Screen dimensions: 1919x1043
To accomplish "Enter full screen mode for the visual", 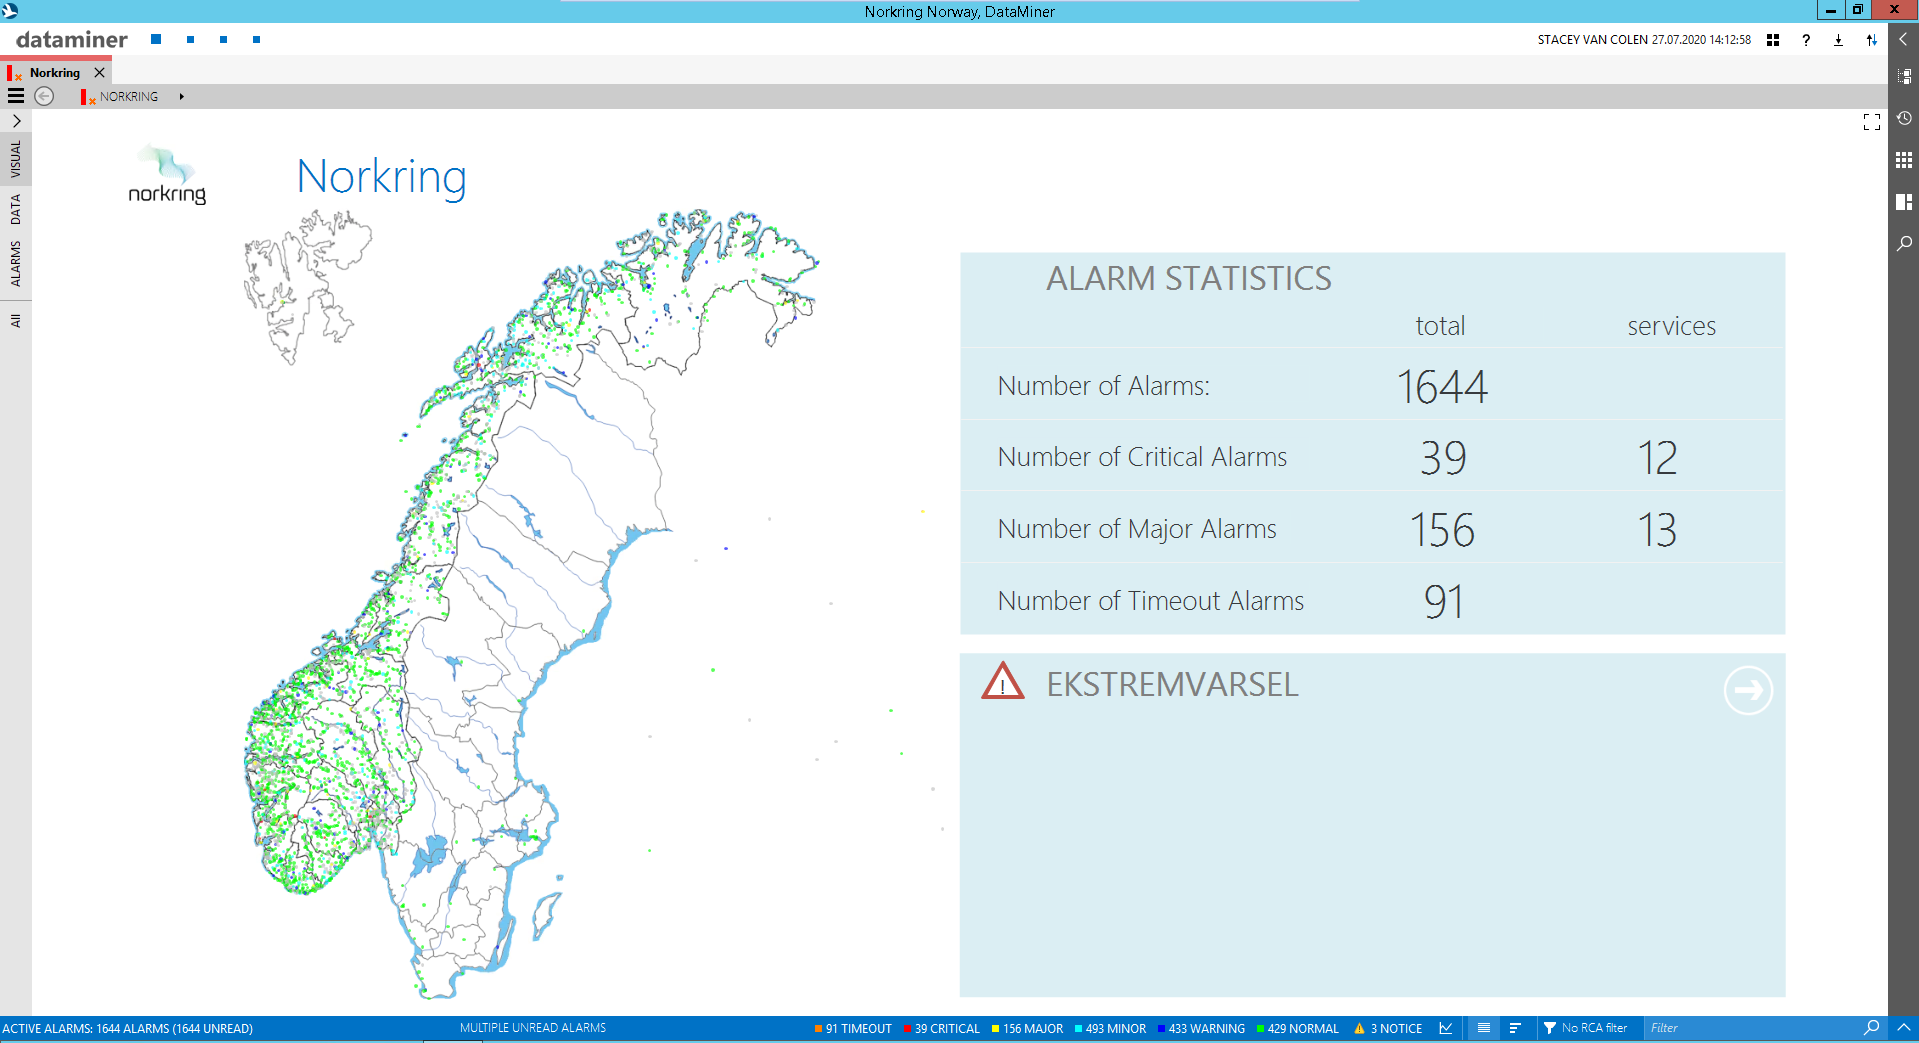I will pyautogui.click(x=1871, y=122).
